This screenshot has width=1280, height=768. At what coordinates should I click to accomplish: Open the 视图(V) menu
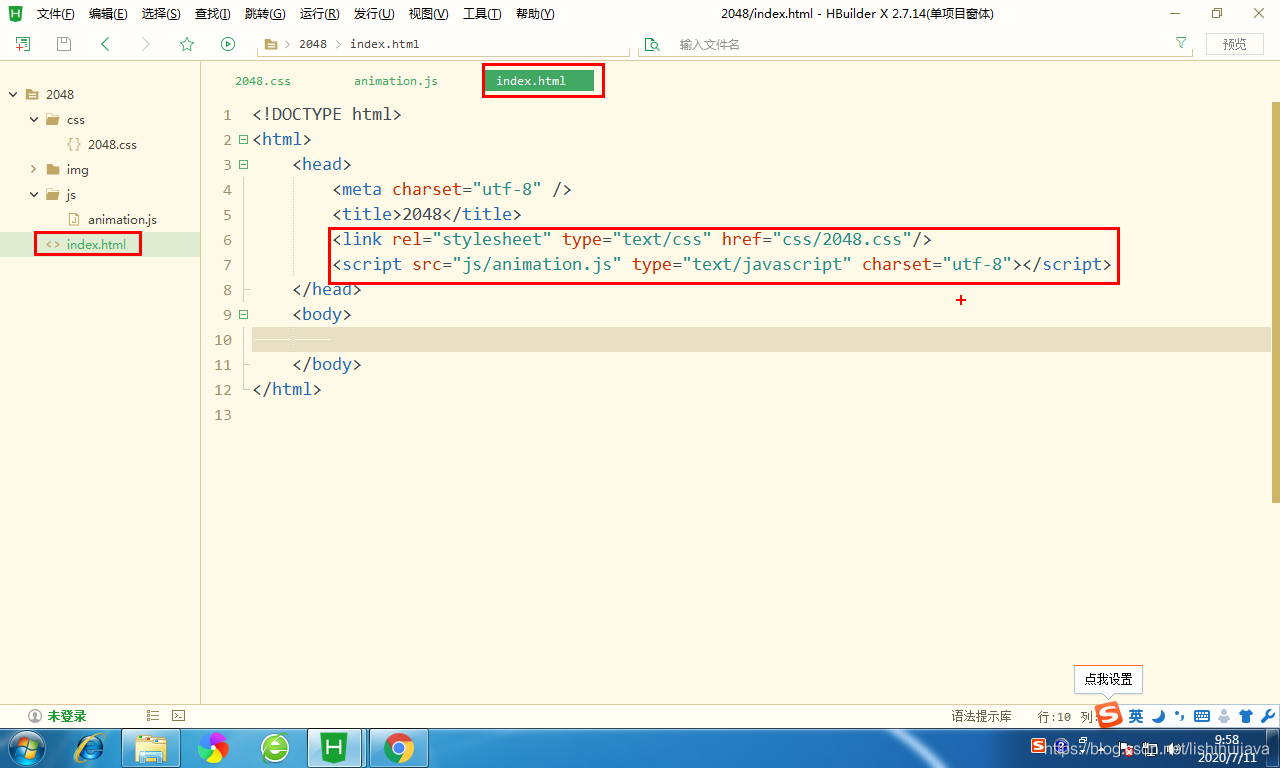[428, 14]
